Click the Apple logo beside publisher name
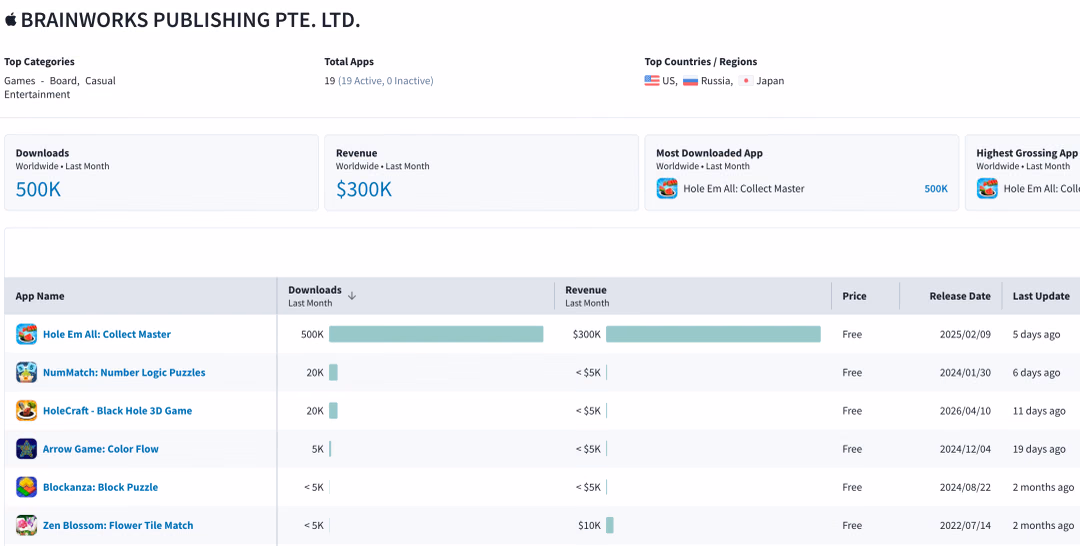Image resolution: width=1080 pixels, height=546 pixels. (10, 20)
